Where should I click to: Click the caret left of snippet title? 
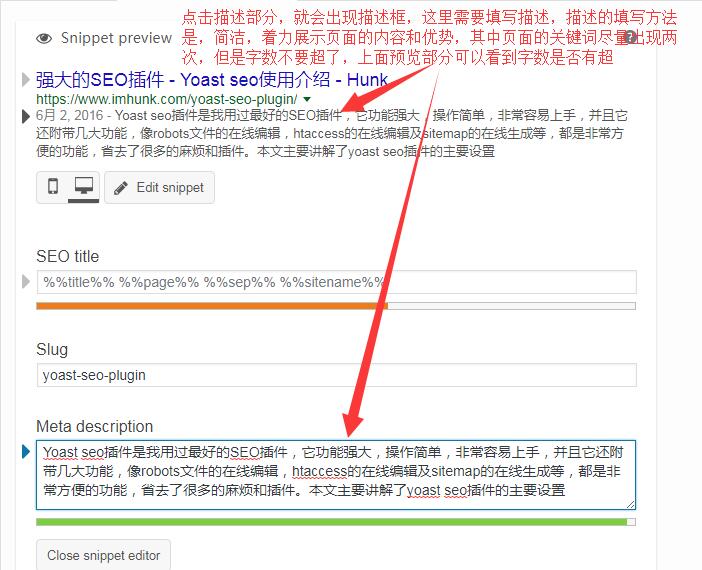[26, 80]
